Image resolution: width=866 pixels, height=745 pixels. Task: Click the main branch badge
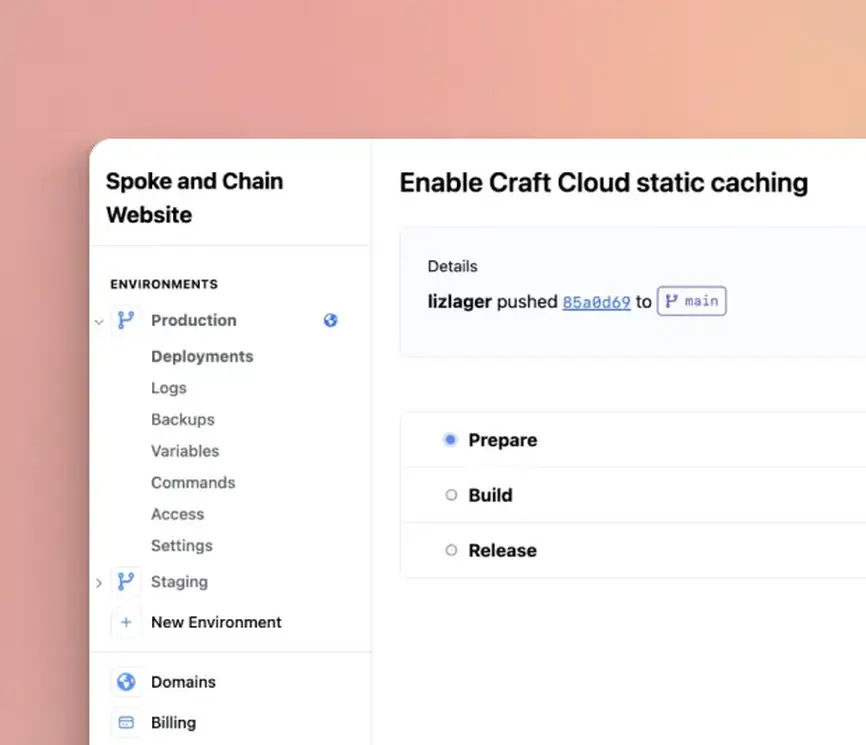[691, 301]
